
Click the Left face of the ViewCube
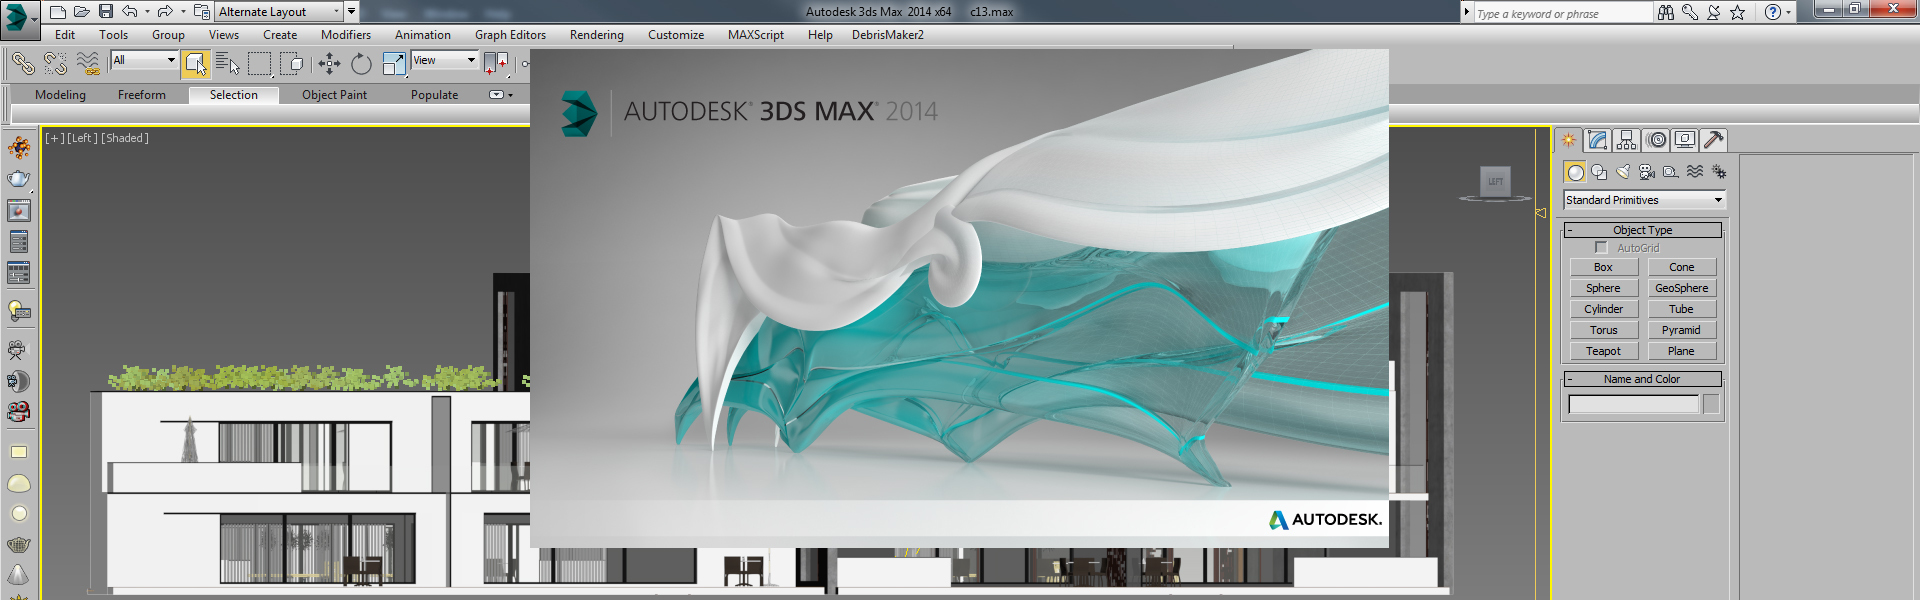pos(1495,181)
